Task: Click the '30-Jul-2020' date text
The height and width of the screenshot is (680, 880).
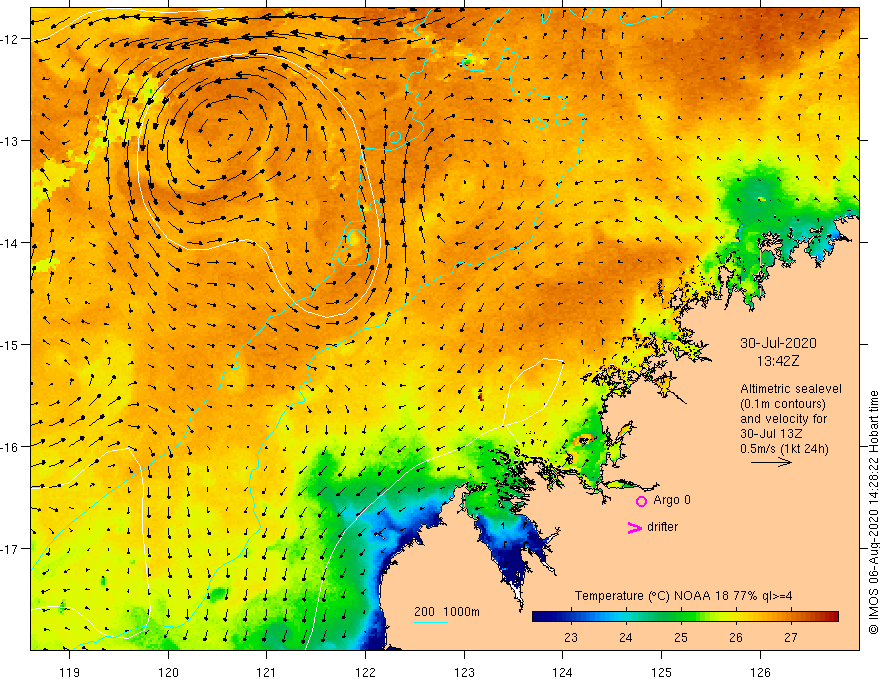Action: [x=778, y=343]
